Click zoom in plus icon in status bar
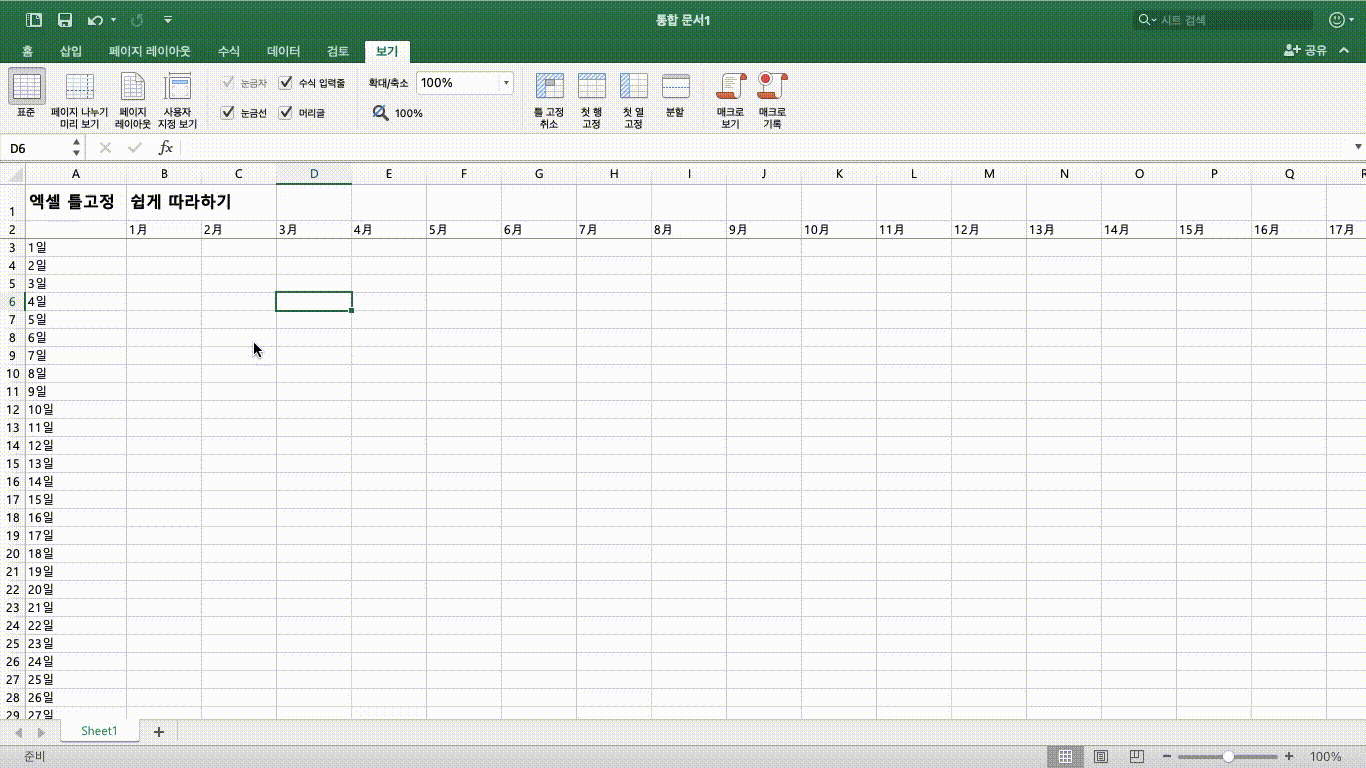 1289,757
